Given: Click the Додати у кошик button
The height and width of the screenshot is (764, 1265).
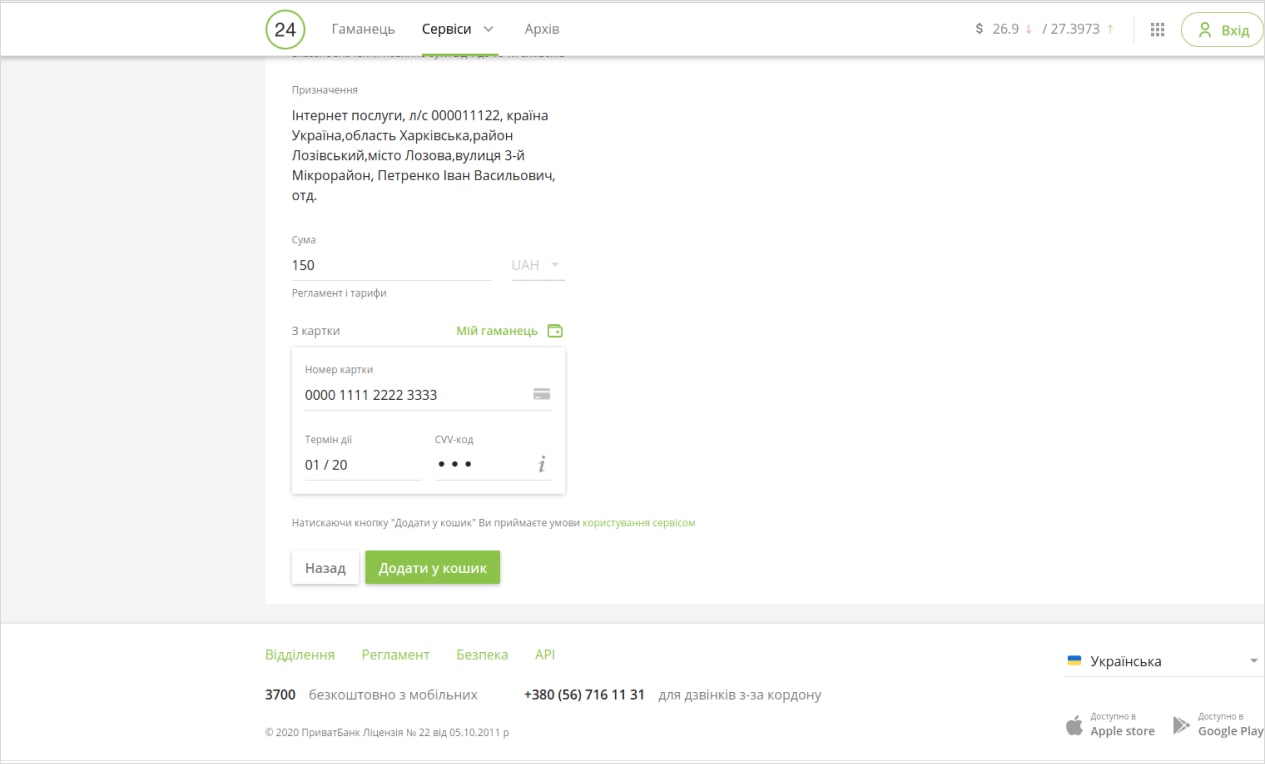Looking at the screenshot, I should [x=432, y=568].
